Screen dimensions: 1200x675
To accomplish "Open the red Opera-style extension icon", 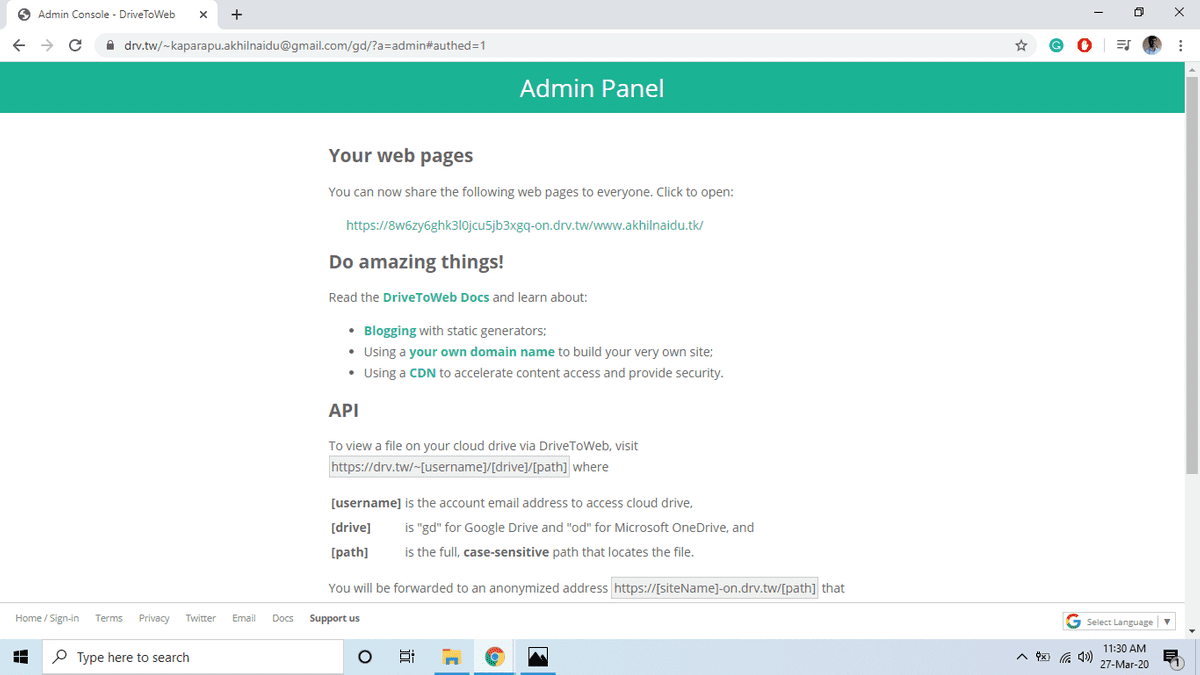I will tap(1084, 45).
